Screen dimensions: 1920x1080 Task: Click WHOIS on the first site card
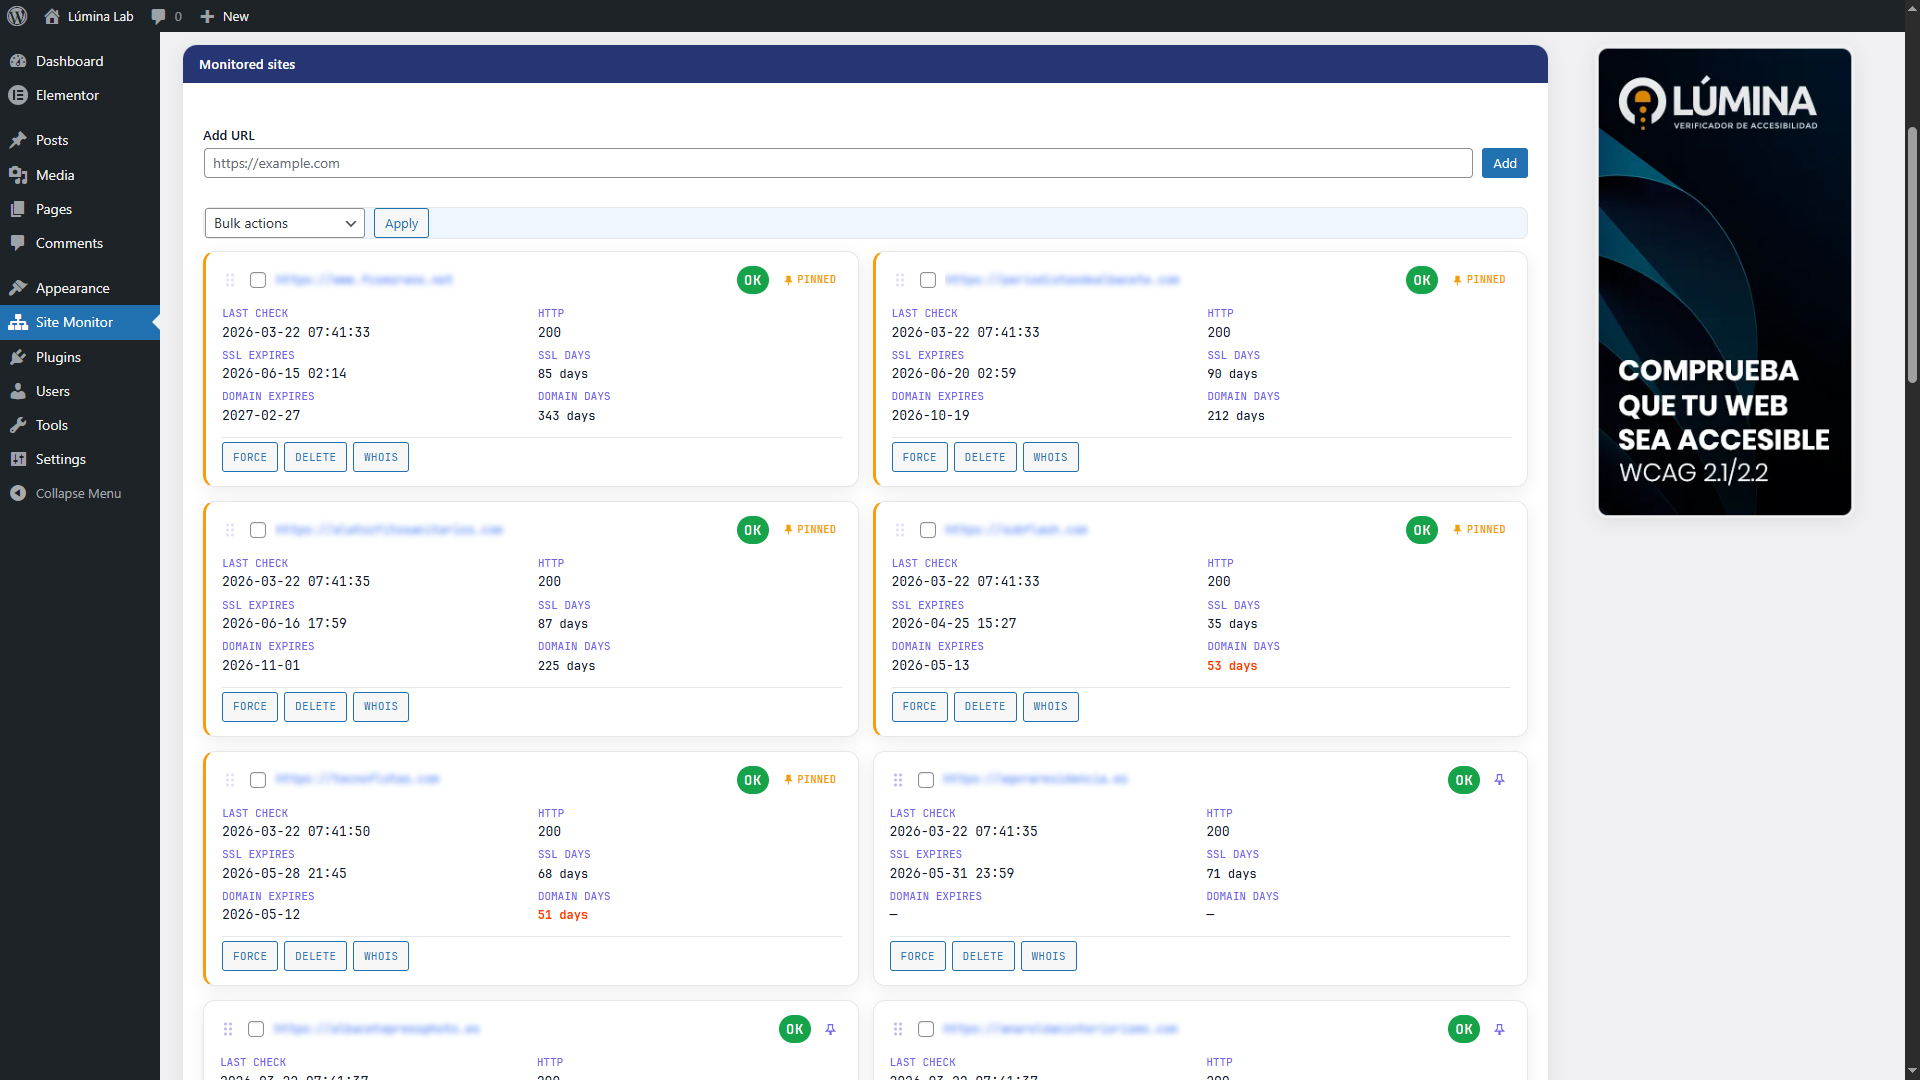380,457
